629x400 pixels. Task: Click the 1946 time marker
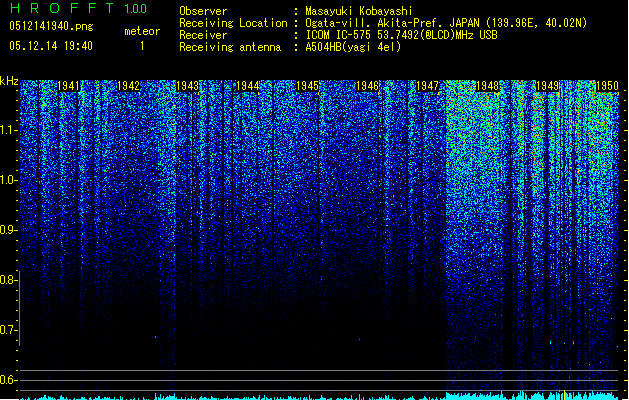367,86
